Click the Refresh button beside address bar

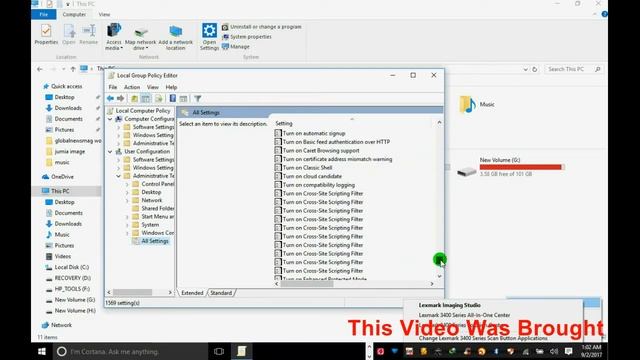[535, 69]
